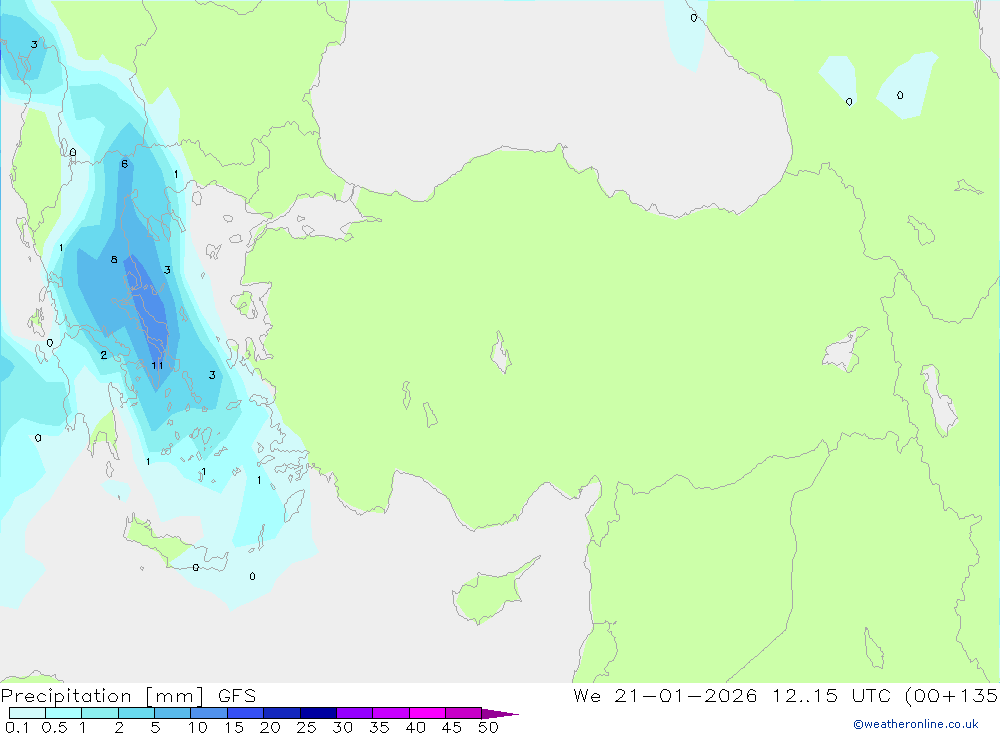Click the legend swatch between 1 and 2
This screenshot has width=1000, height=733.
click(99, 713)
